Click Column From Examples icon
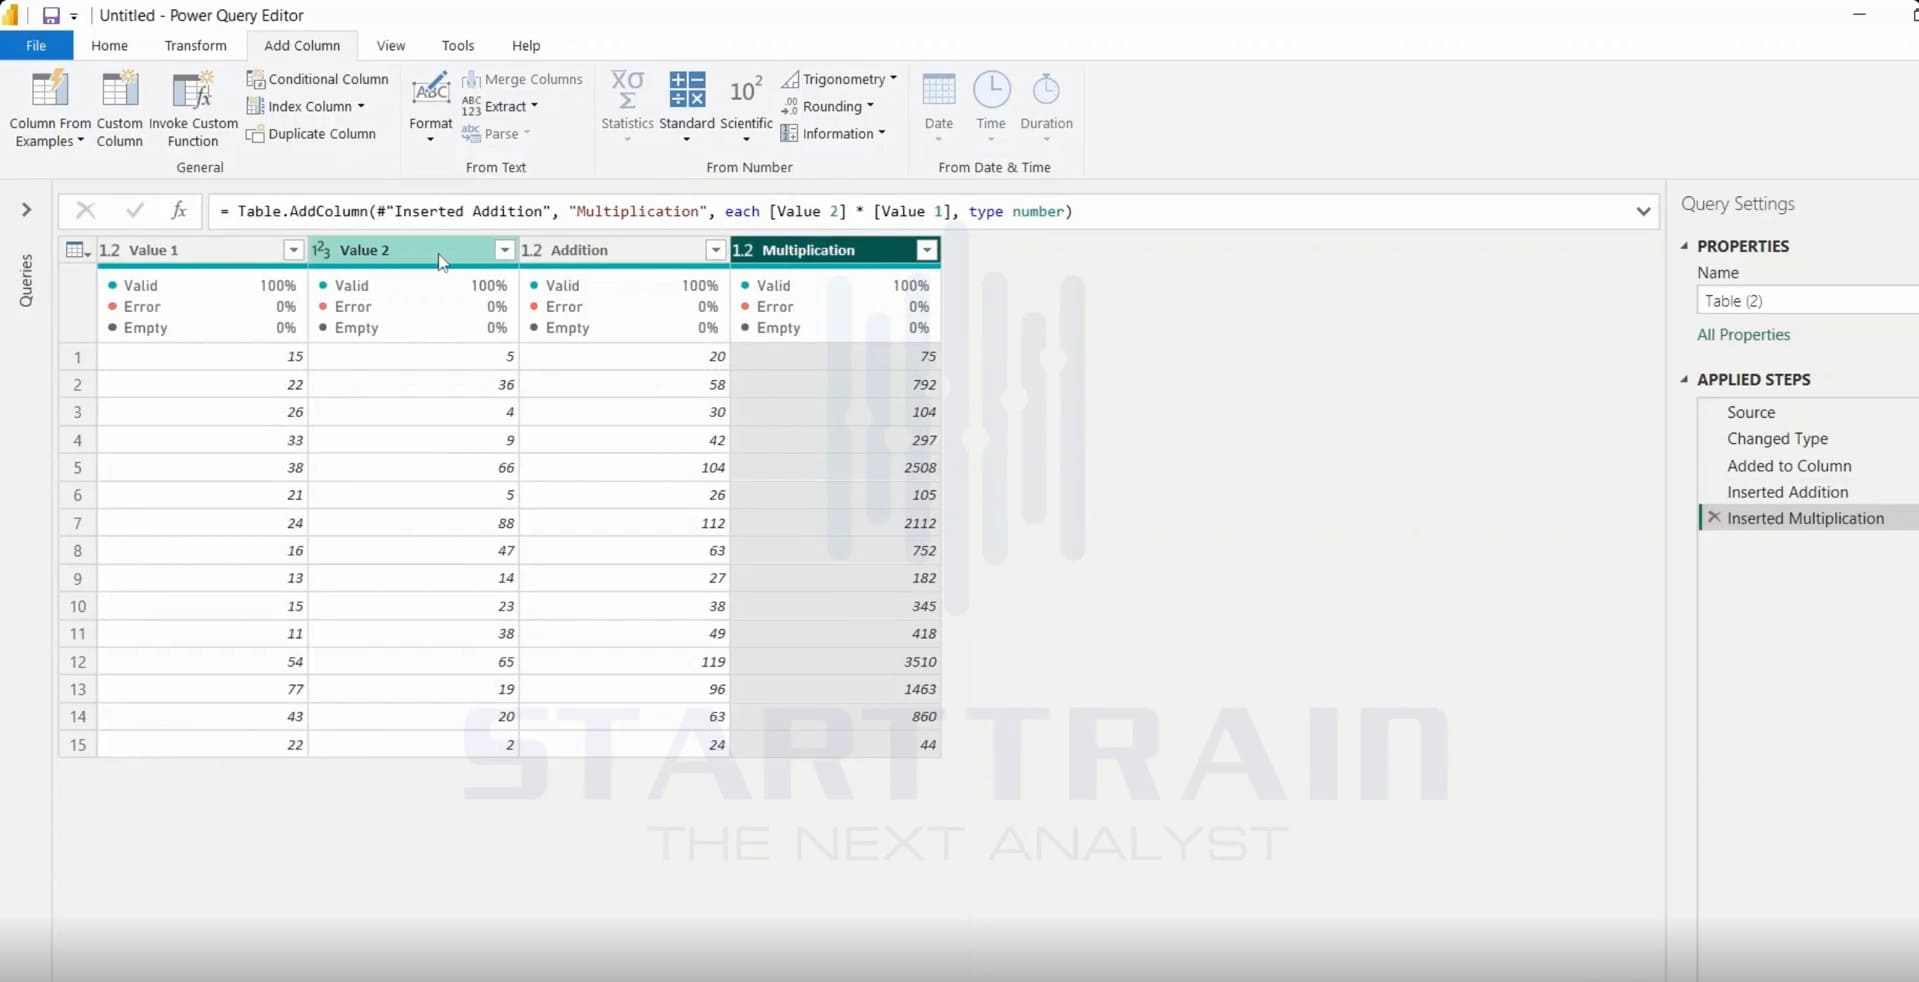1919x982 pixels. 48,90
